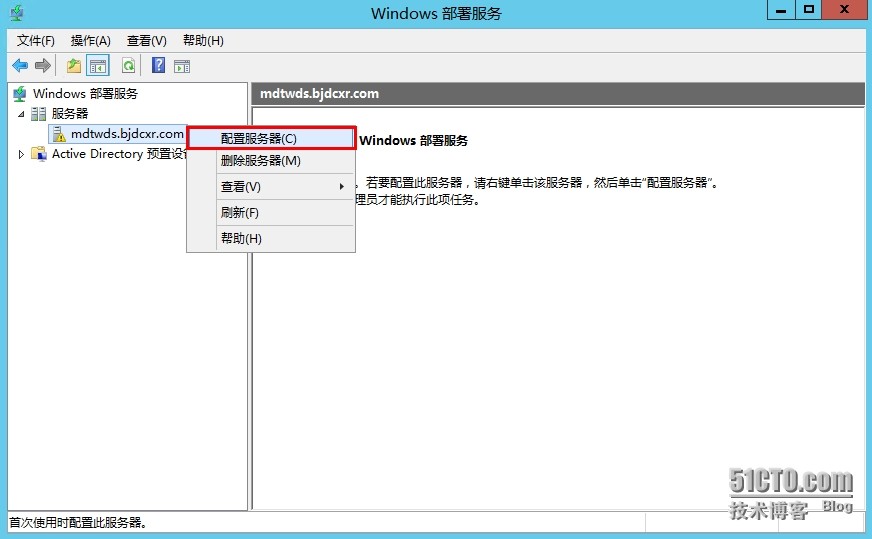Select the Windows 部署服务 tree root label

pyautogui.click(x=85, y=93)
